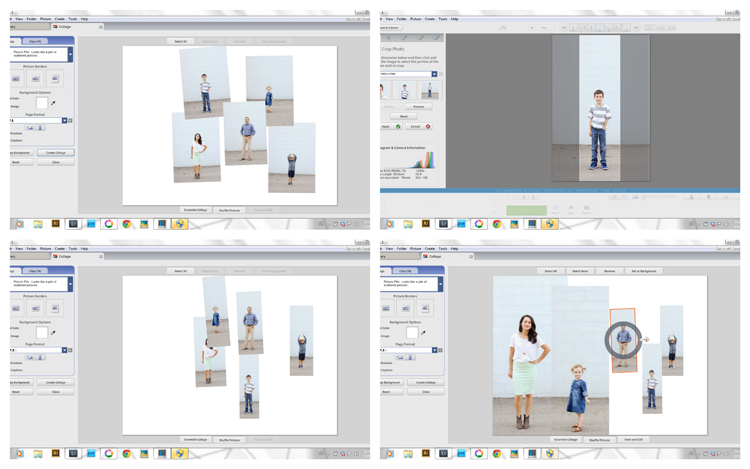Open the Tools menu in the menu bar
Image resolution: width=750 pixels, height=469 pixels.
73,19
